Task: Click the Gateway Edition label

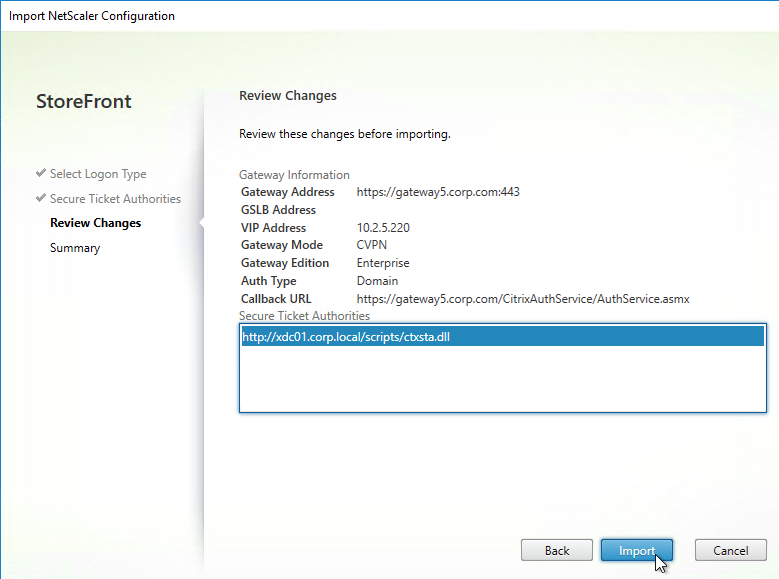Action: (x=285, y=263)
